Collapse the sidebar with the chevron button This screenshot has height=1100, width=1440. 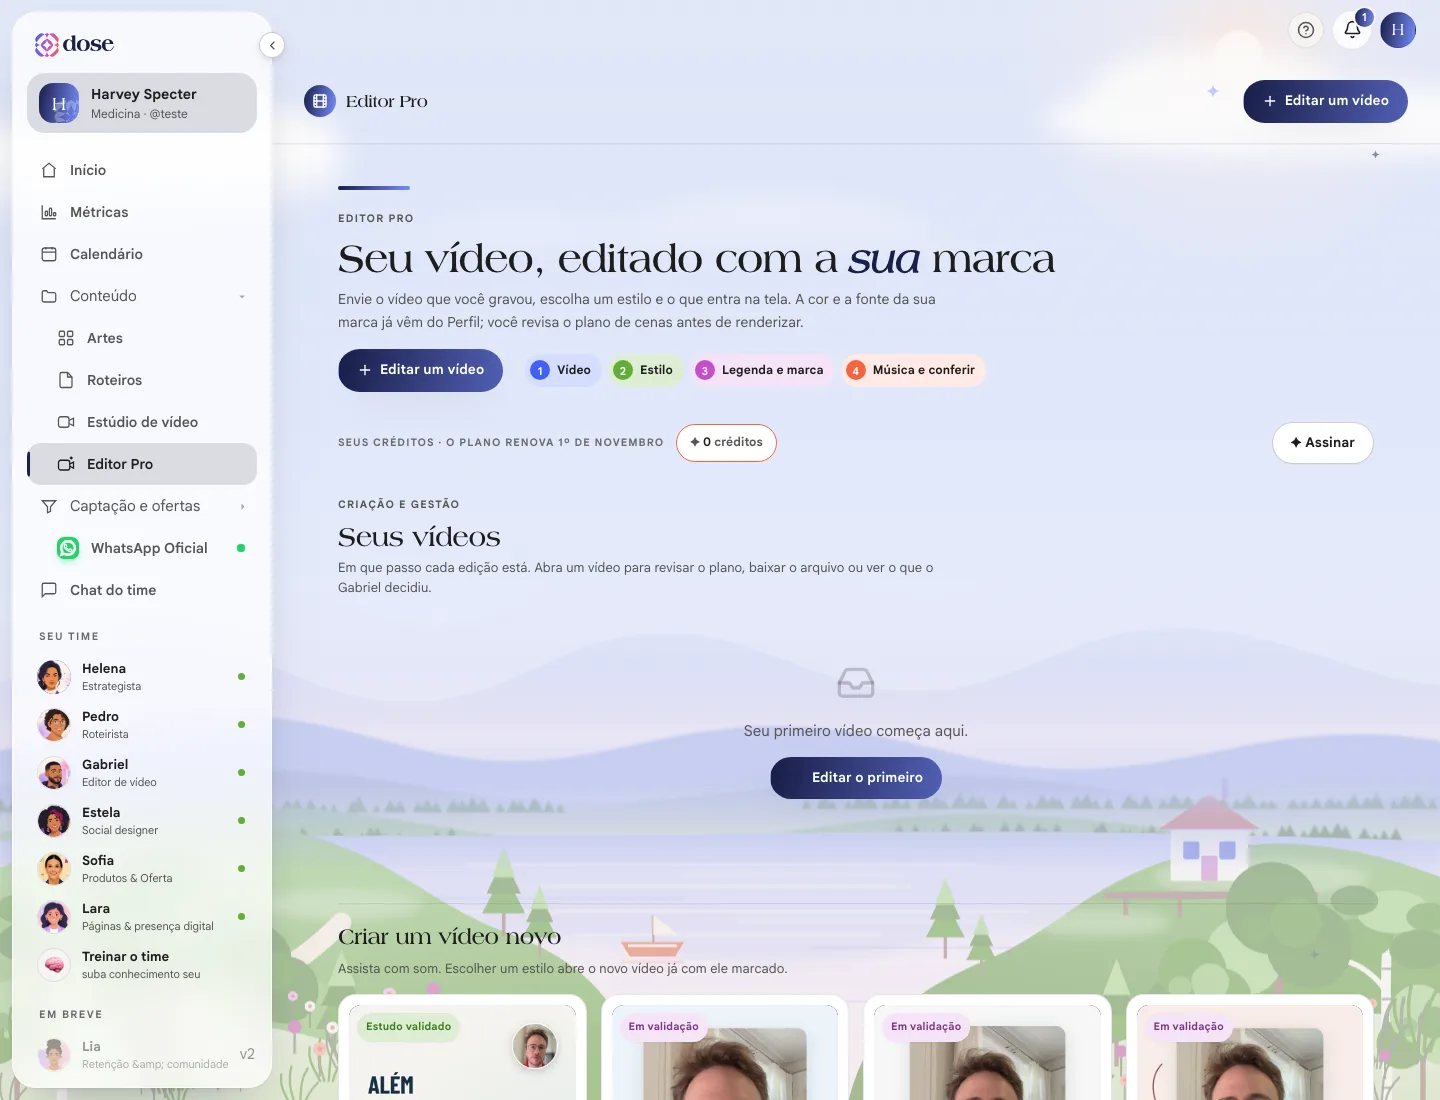(272, 45)
